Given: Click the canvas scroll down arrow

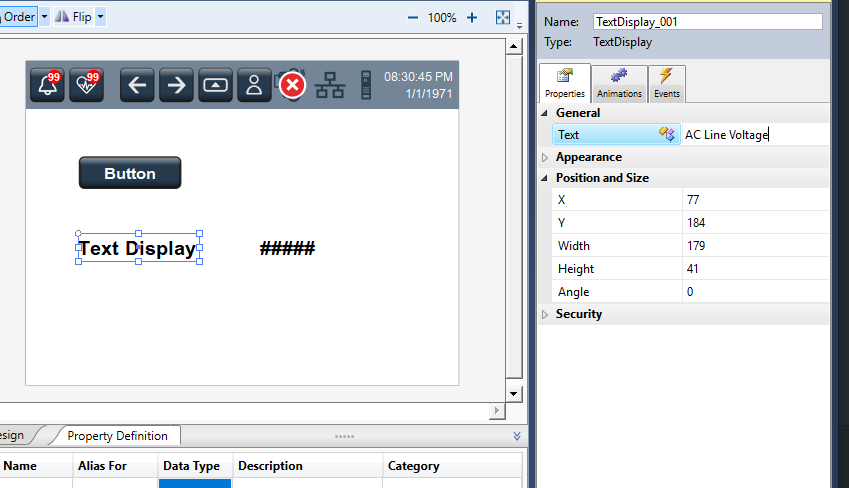Looking at the screenshot, I should tap(513, 394).
